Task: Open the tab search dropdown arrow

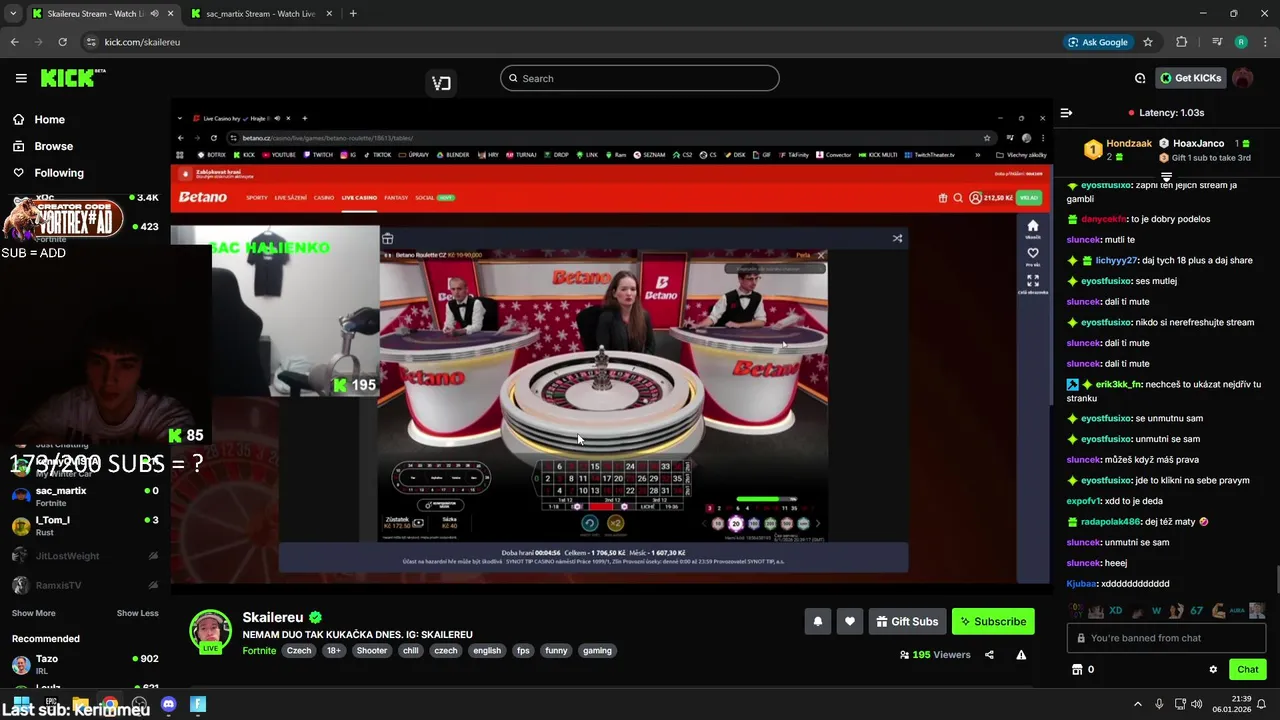Action: [13, 14]
